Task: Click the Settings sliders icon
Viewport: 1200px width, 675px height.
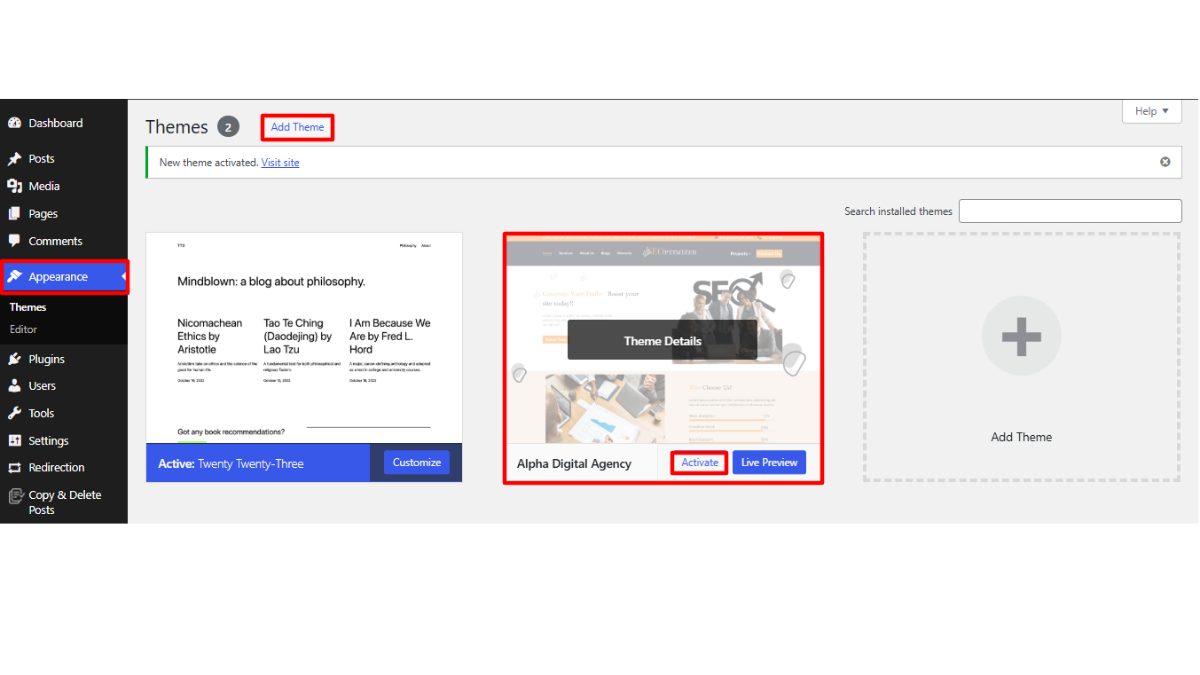Action: 15,441
